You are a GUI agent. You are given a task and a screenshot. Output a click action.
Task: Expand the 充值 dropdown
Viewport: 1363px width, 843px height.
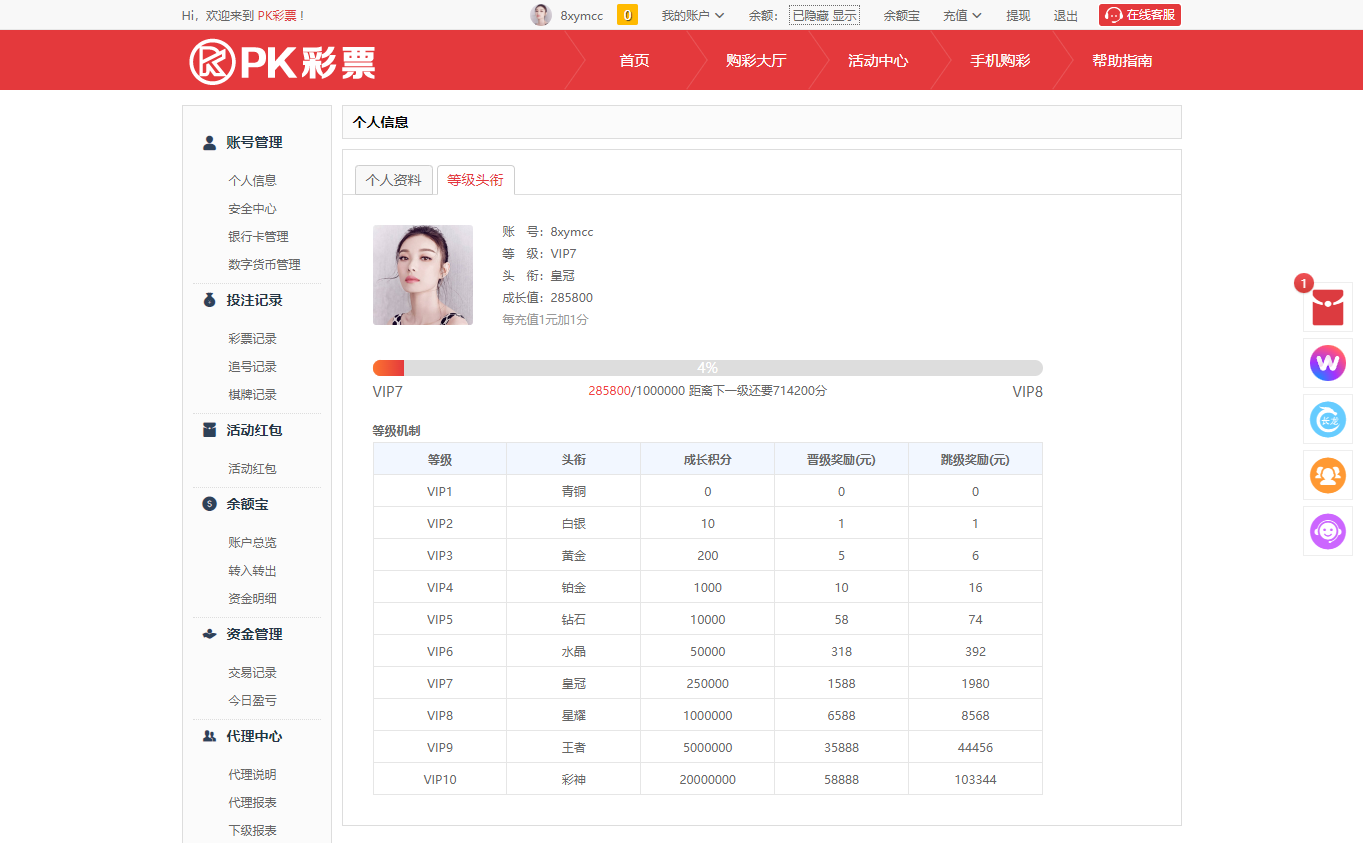[961, 16]
